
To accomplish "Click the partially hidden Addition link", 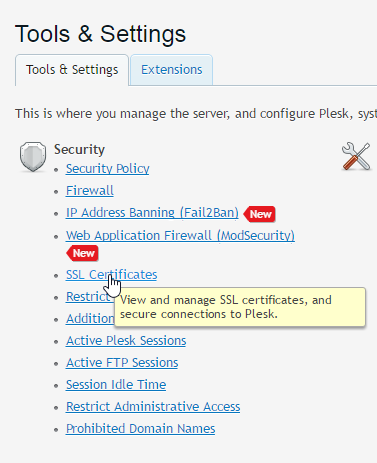I will coord(90,319).
